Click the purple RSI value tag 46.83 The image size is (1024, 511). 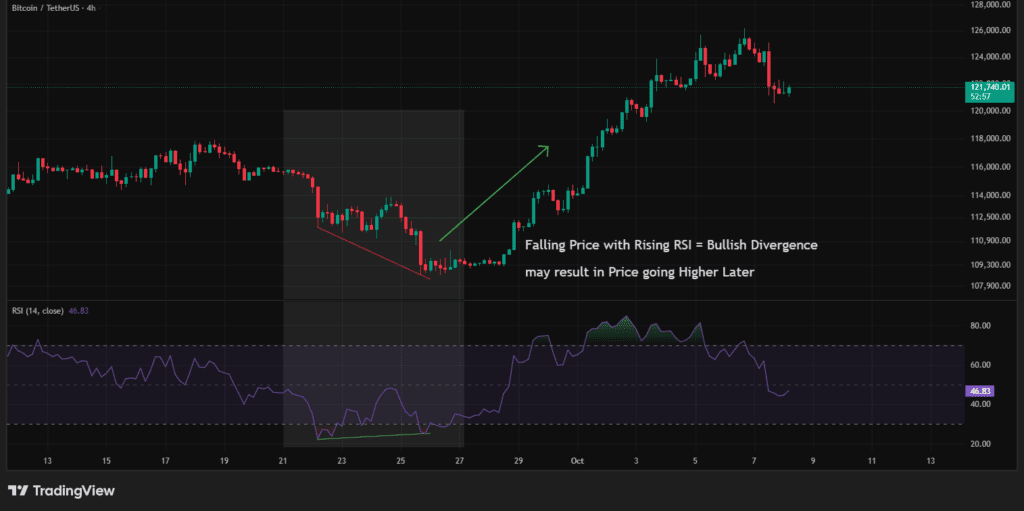point(981,392)
